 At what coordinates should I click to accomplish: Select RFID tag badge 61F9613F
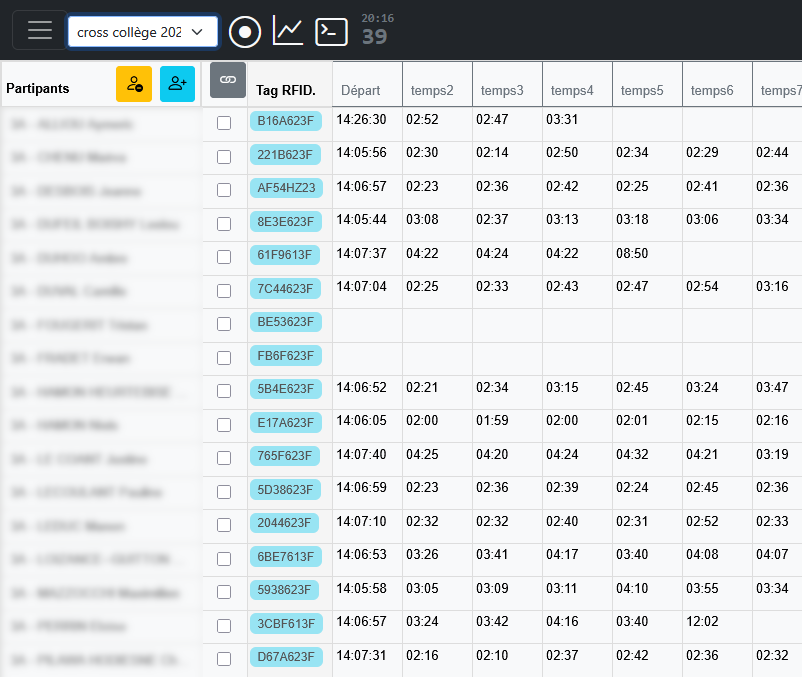[285, 255]
